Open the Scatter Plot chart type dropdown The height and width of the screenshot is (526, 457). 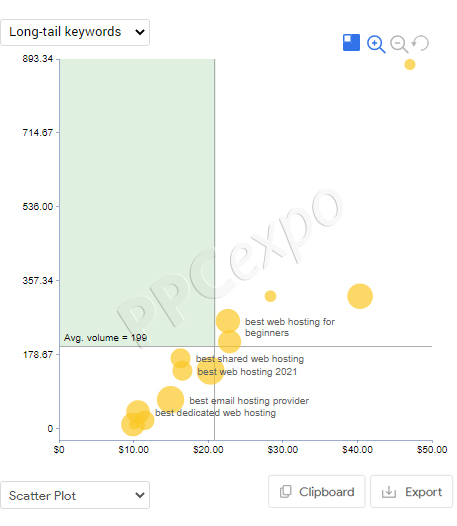tap(75, 495)
